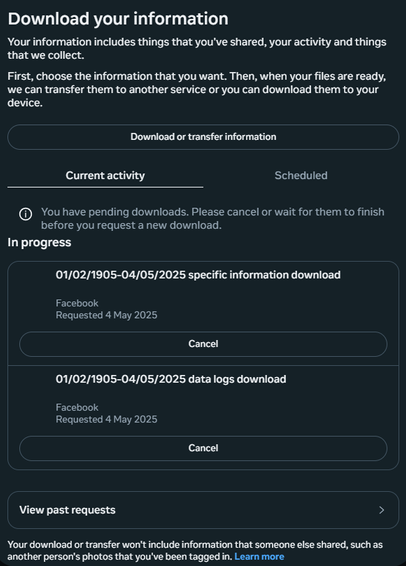The width and height of the screenshot is (406, 566).
Task: Select the data logs download title
Action: pos(171,379)
